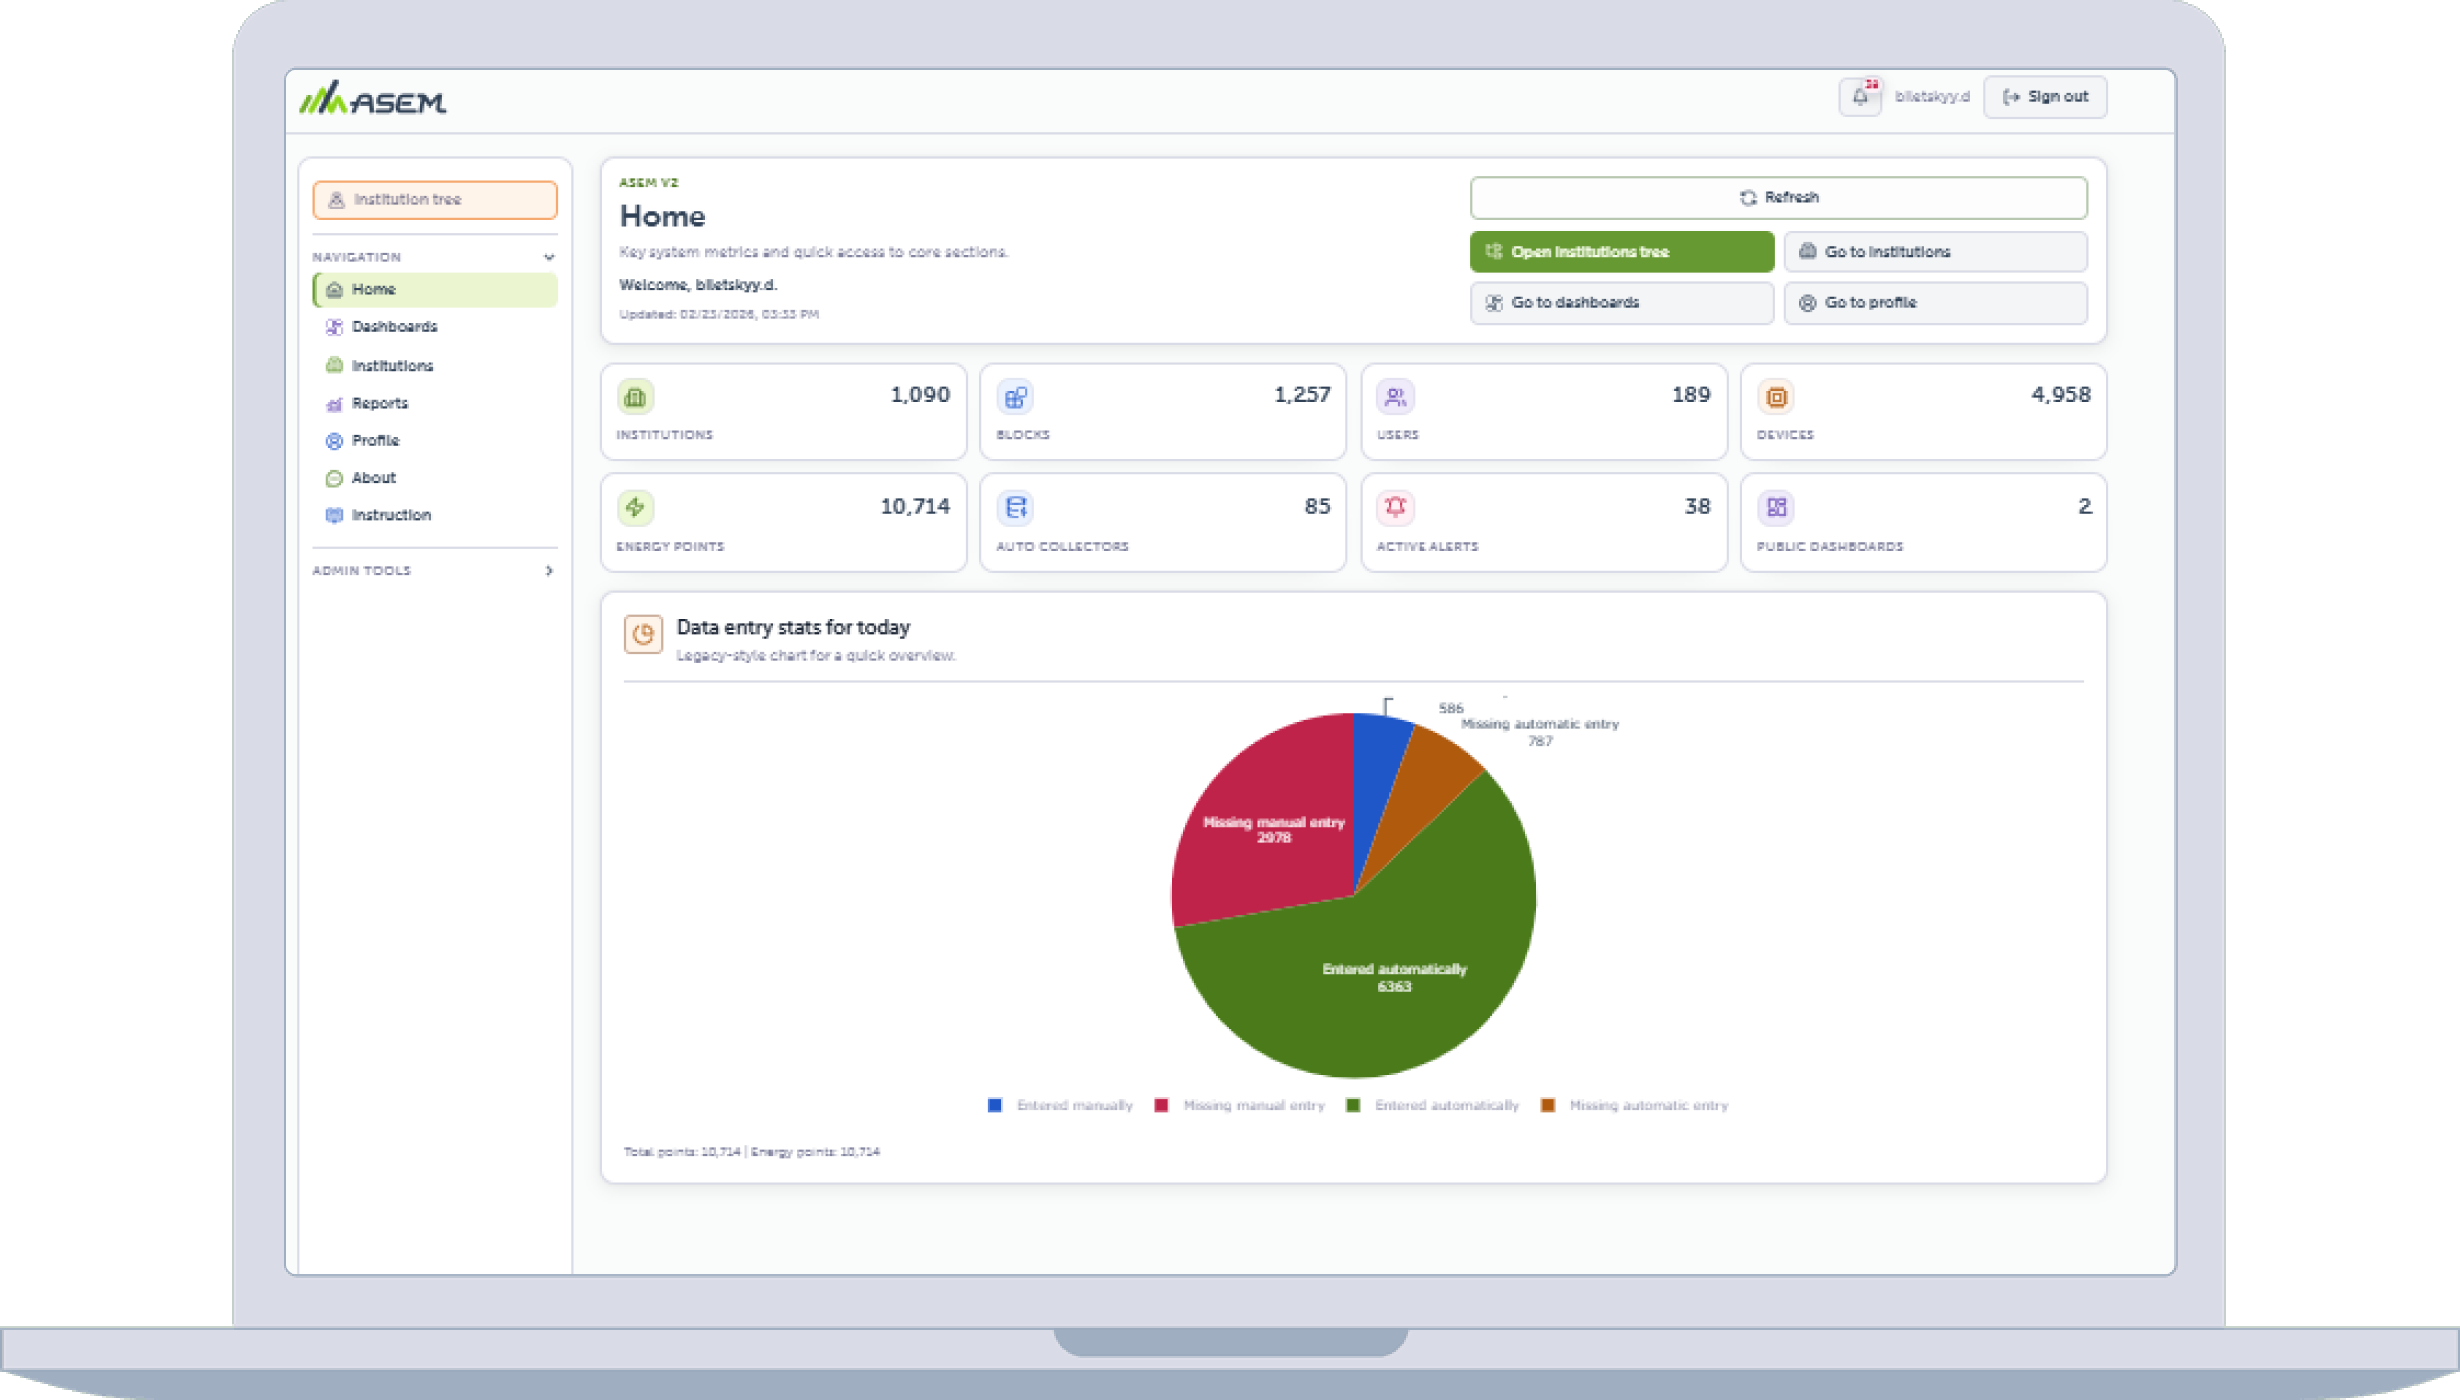2460x1400 pixels.
Task: Collapse the Navigation section chevron
Action: [x=549, y=257]
